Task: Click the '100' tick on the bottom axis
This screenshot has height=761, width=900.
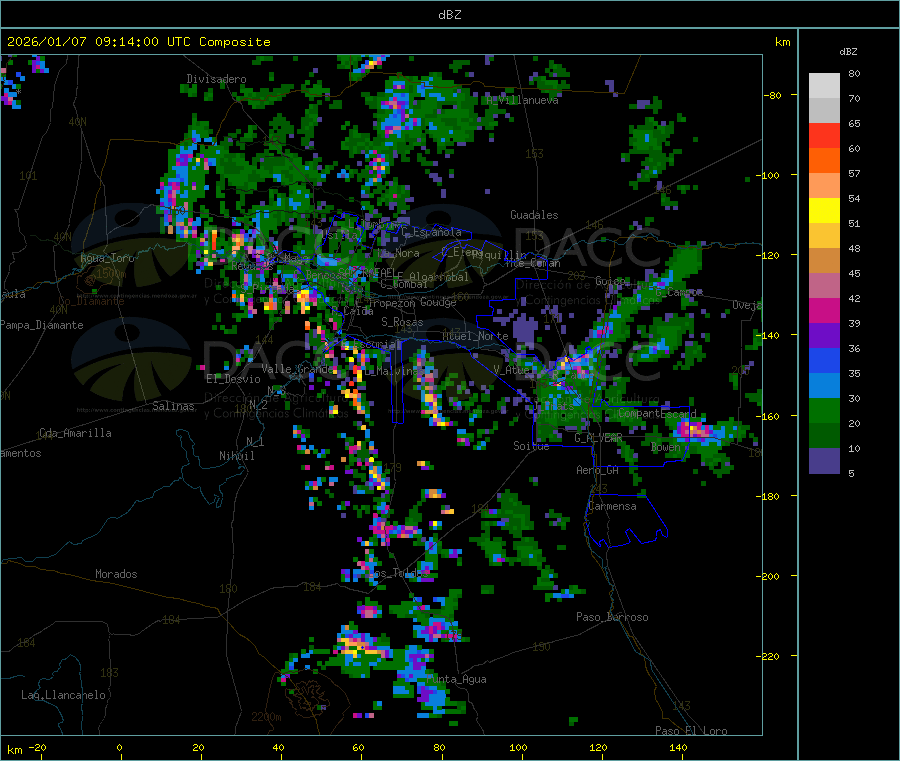Action: pos(518,747)
